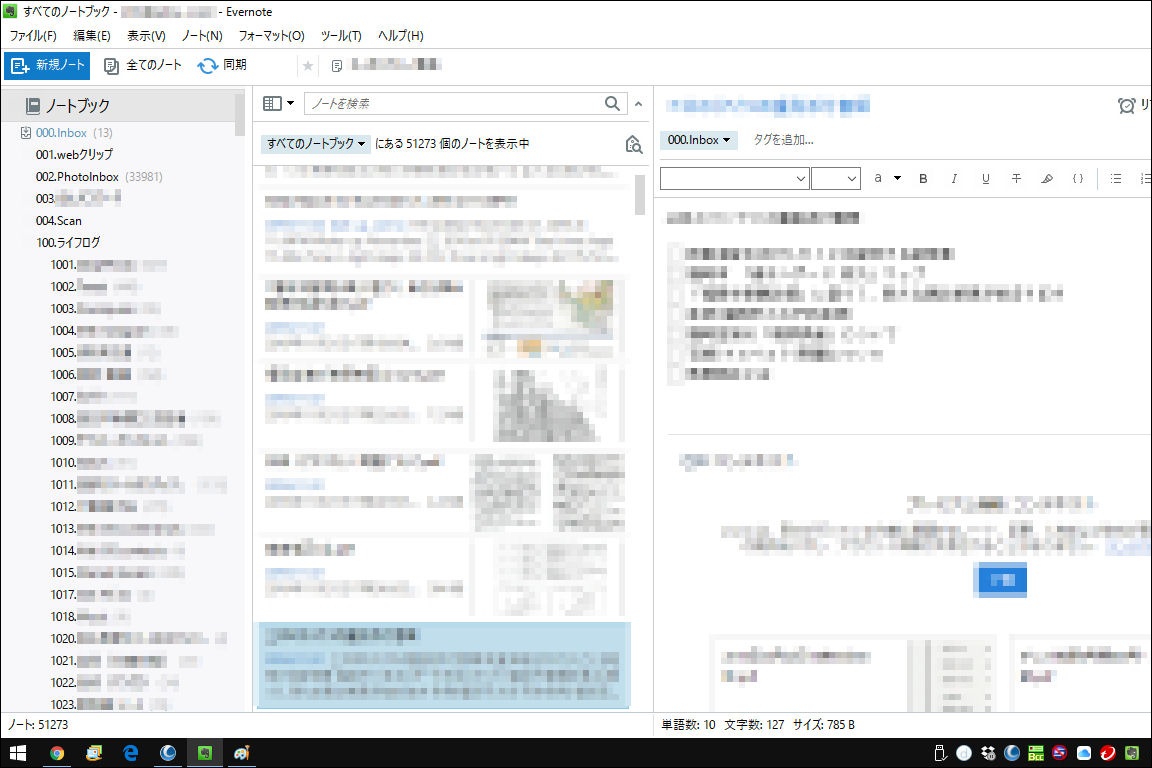Select the 100.ライフログ notebook stack
The height and width of the screenshot is (768, 1152).
(x=68, y=243)
